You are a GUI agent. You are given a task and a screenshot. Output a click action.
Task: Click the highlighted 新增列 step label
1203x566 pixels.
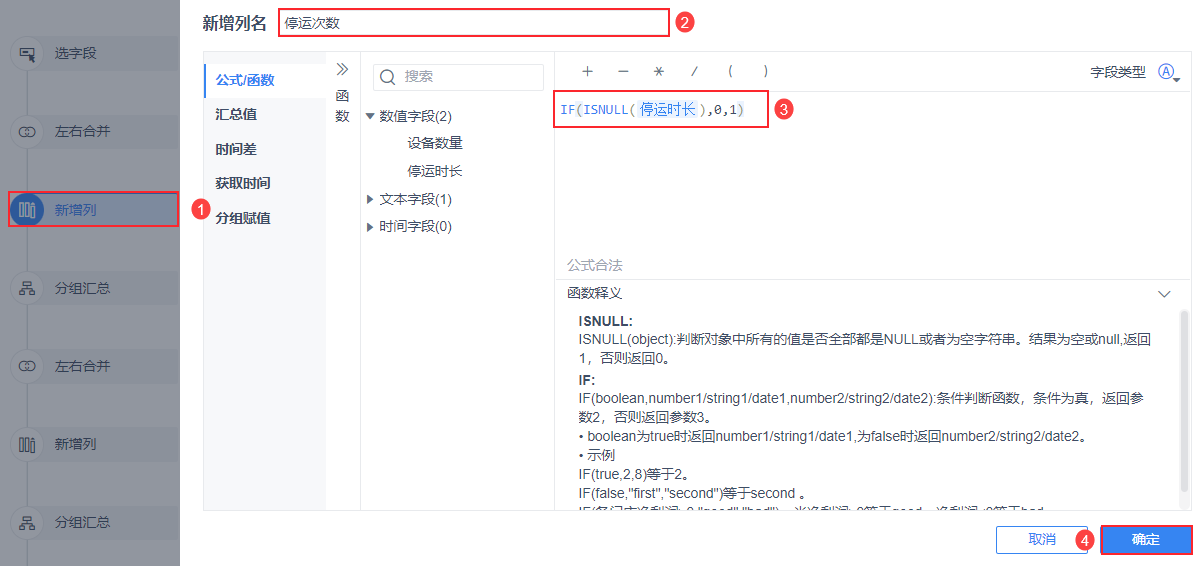click(x=76, y=210)
